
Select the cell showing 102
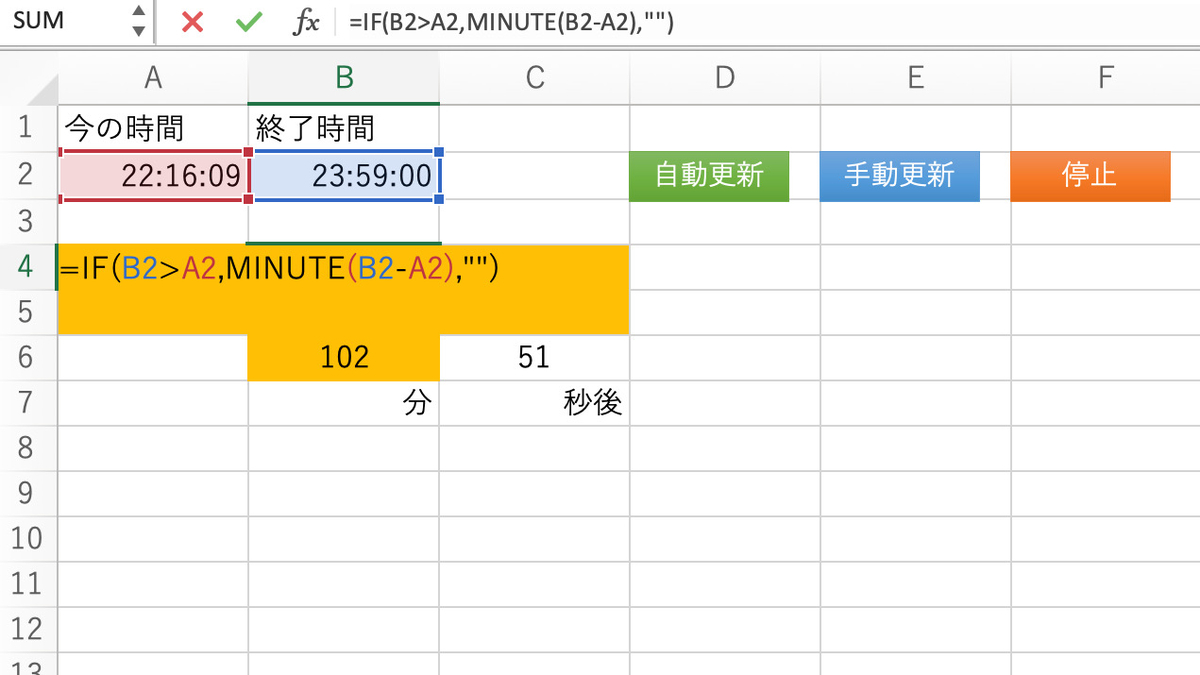pyautogui.click(x=344, y=356)
